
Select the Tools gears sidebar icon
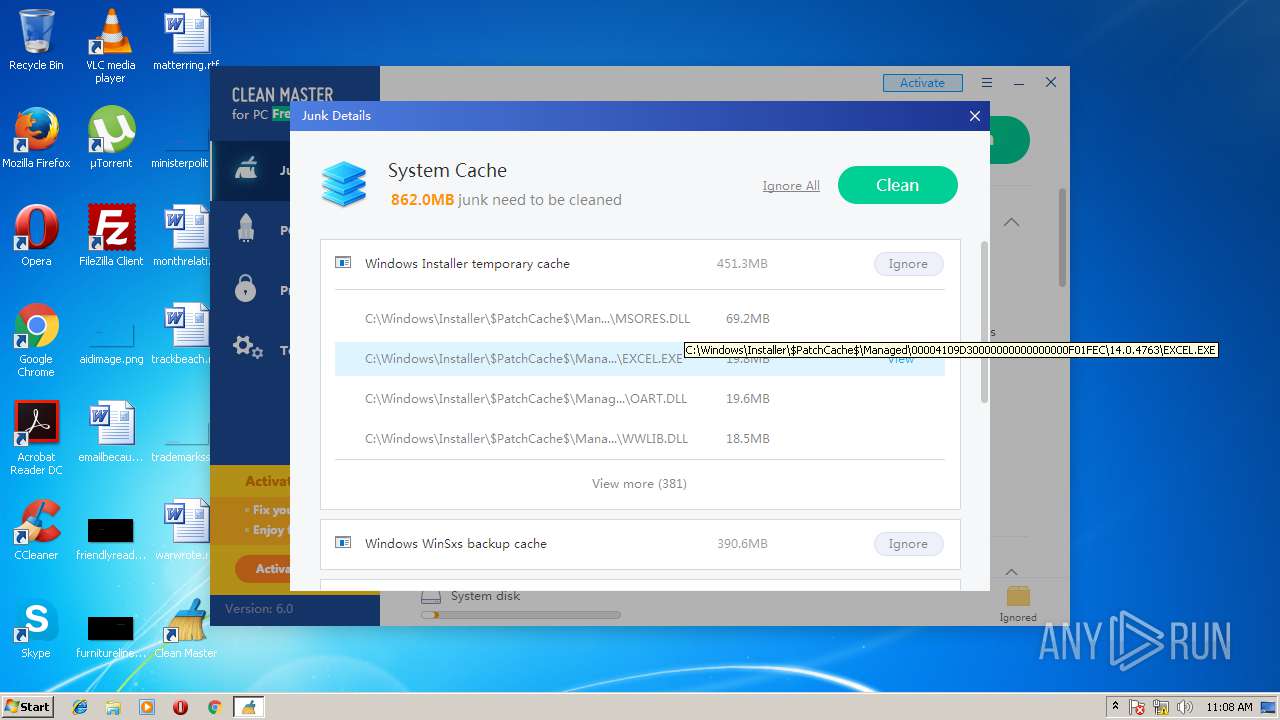point(247,348)
